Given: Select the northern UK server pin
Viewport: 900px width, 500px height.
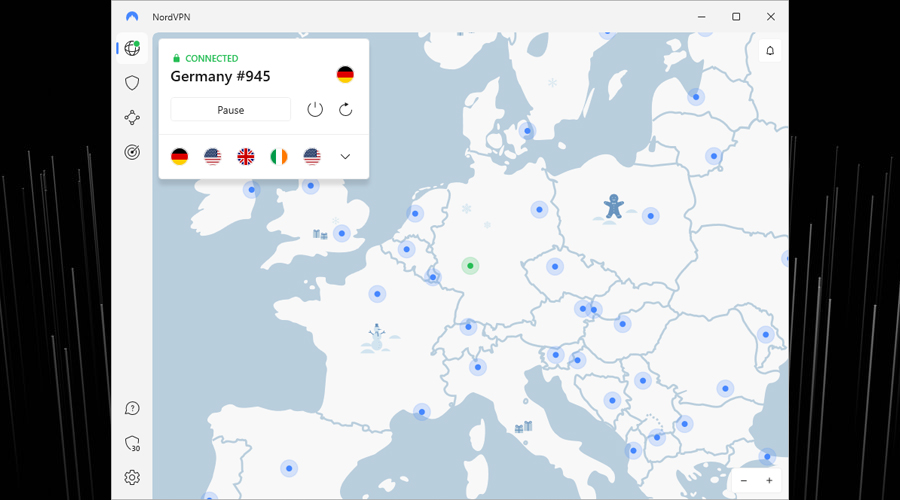Looking at the screenshot, I should click(x=311, y=185).
